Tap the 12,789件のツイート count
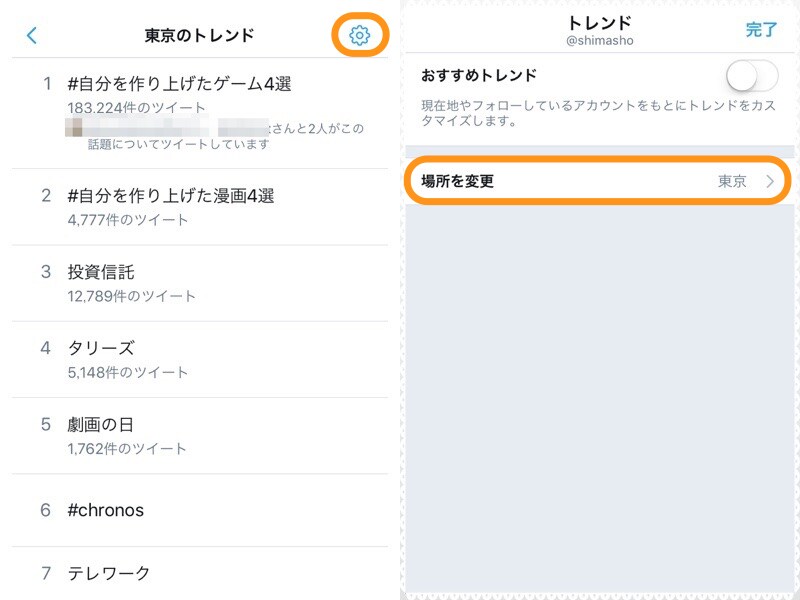The width and height of the screenshot is (800, 600). (x=132, y=296)
